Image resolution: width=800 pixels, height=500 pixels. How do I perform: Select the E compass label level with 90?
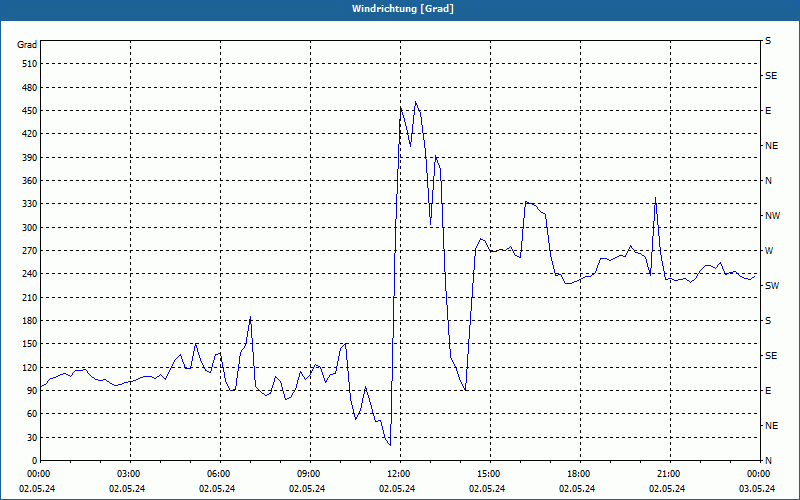coord(768,391)
